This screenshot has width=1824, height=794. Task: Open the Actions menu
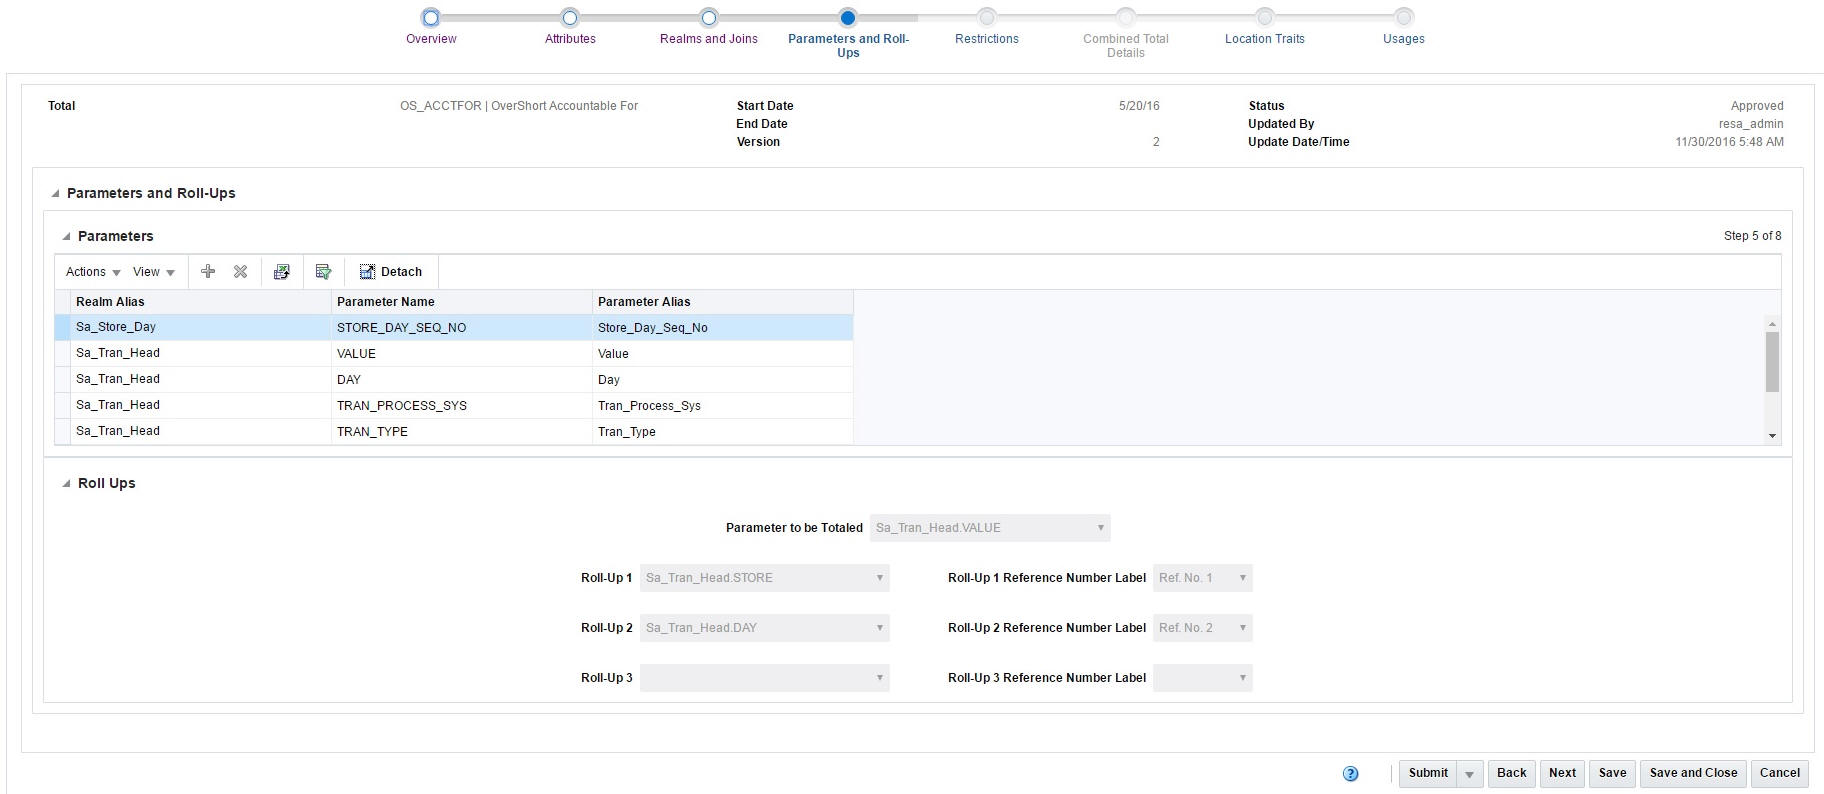coord(93,272)
